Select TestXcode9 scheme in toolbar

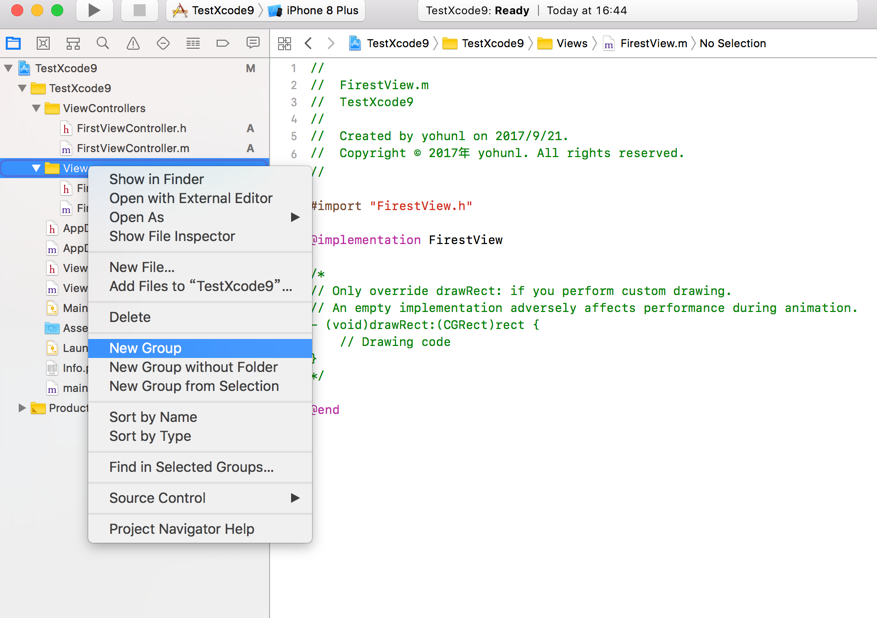[213, 10]
